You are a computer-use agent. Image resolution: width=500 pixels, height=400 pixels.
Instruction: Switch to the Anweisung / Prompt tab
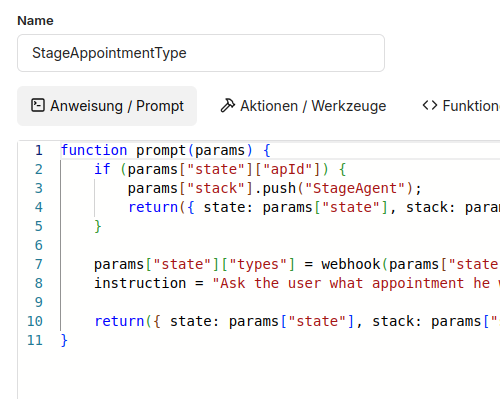coord(107,106)
